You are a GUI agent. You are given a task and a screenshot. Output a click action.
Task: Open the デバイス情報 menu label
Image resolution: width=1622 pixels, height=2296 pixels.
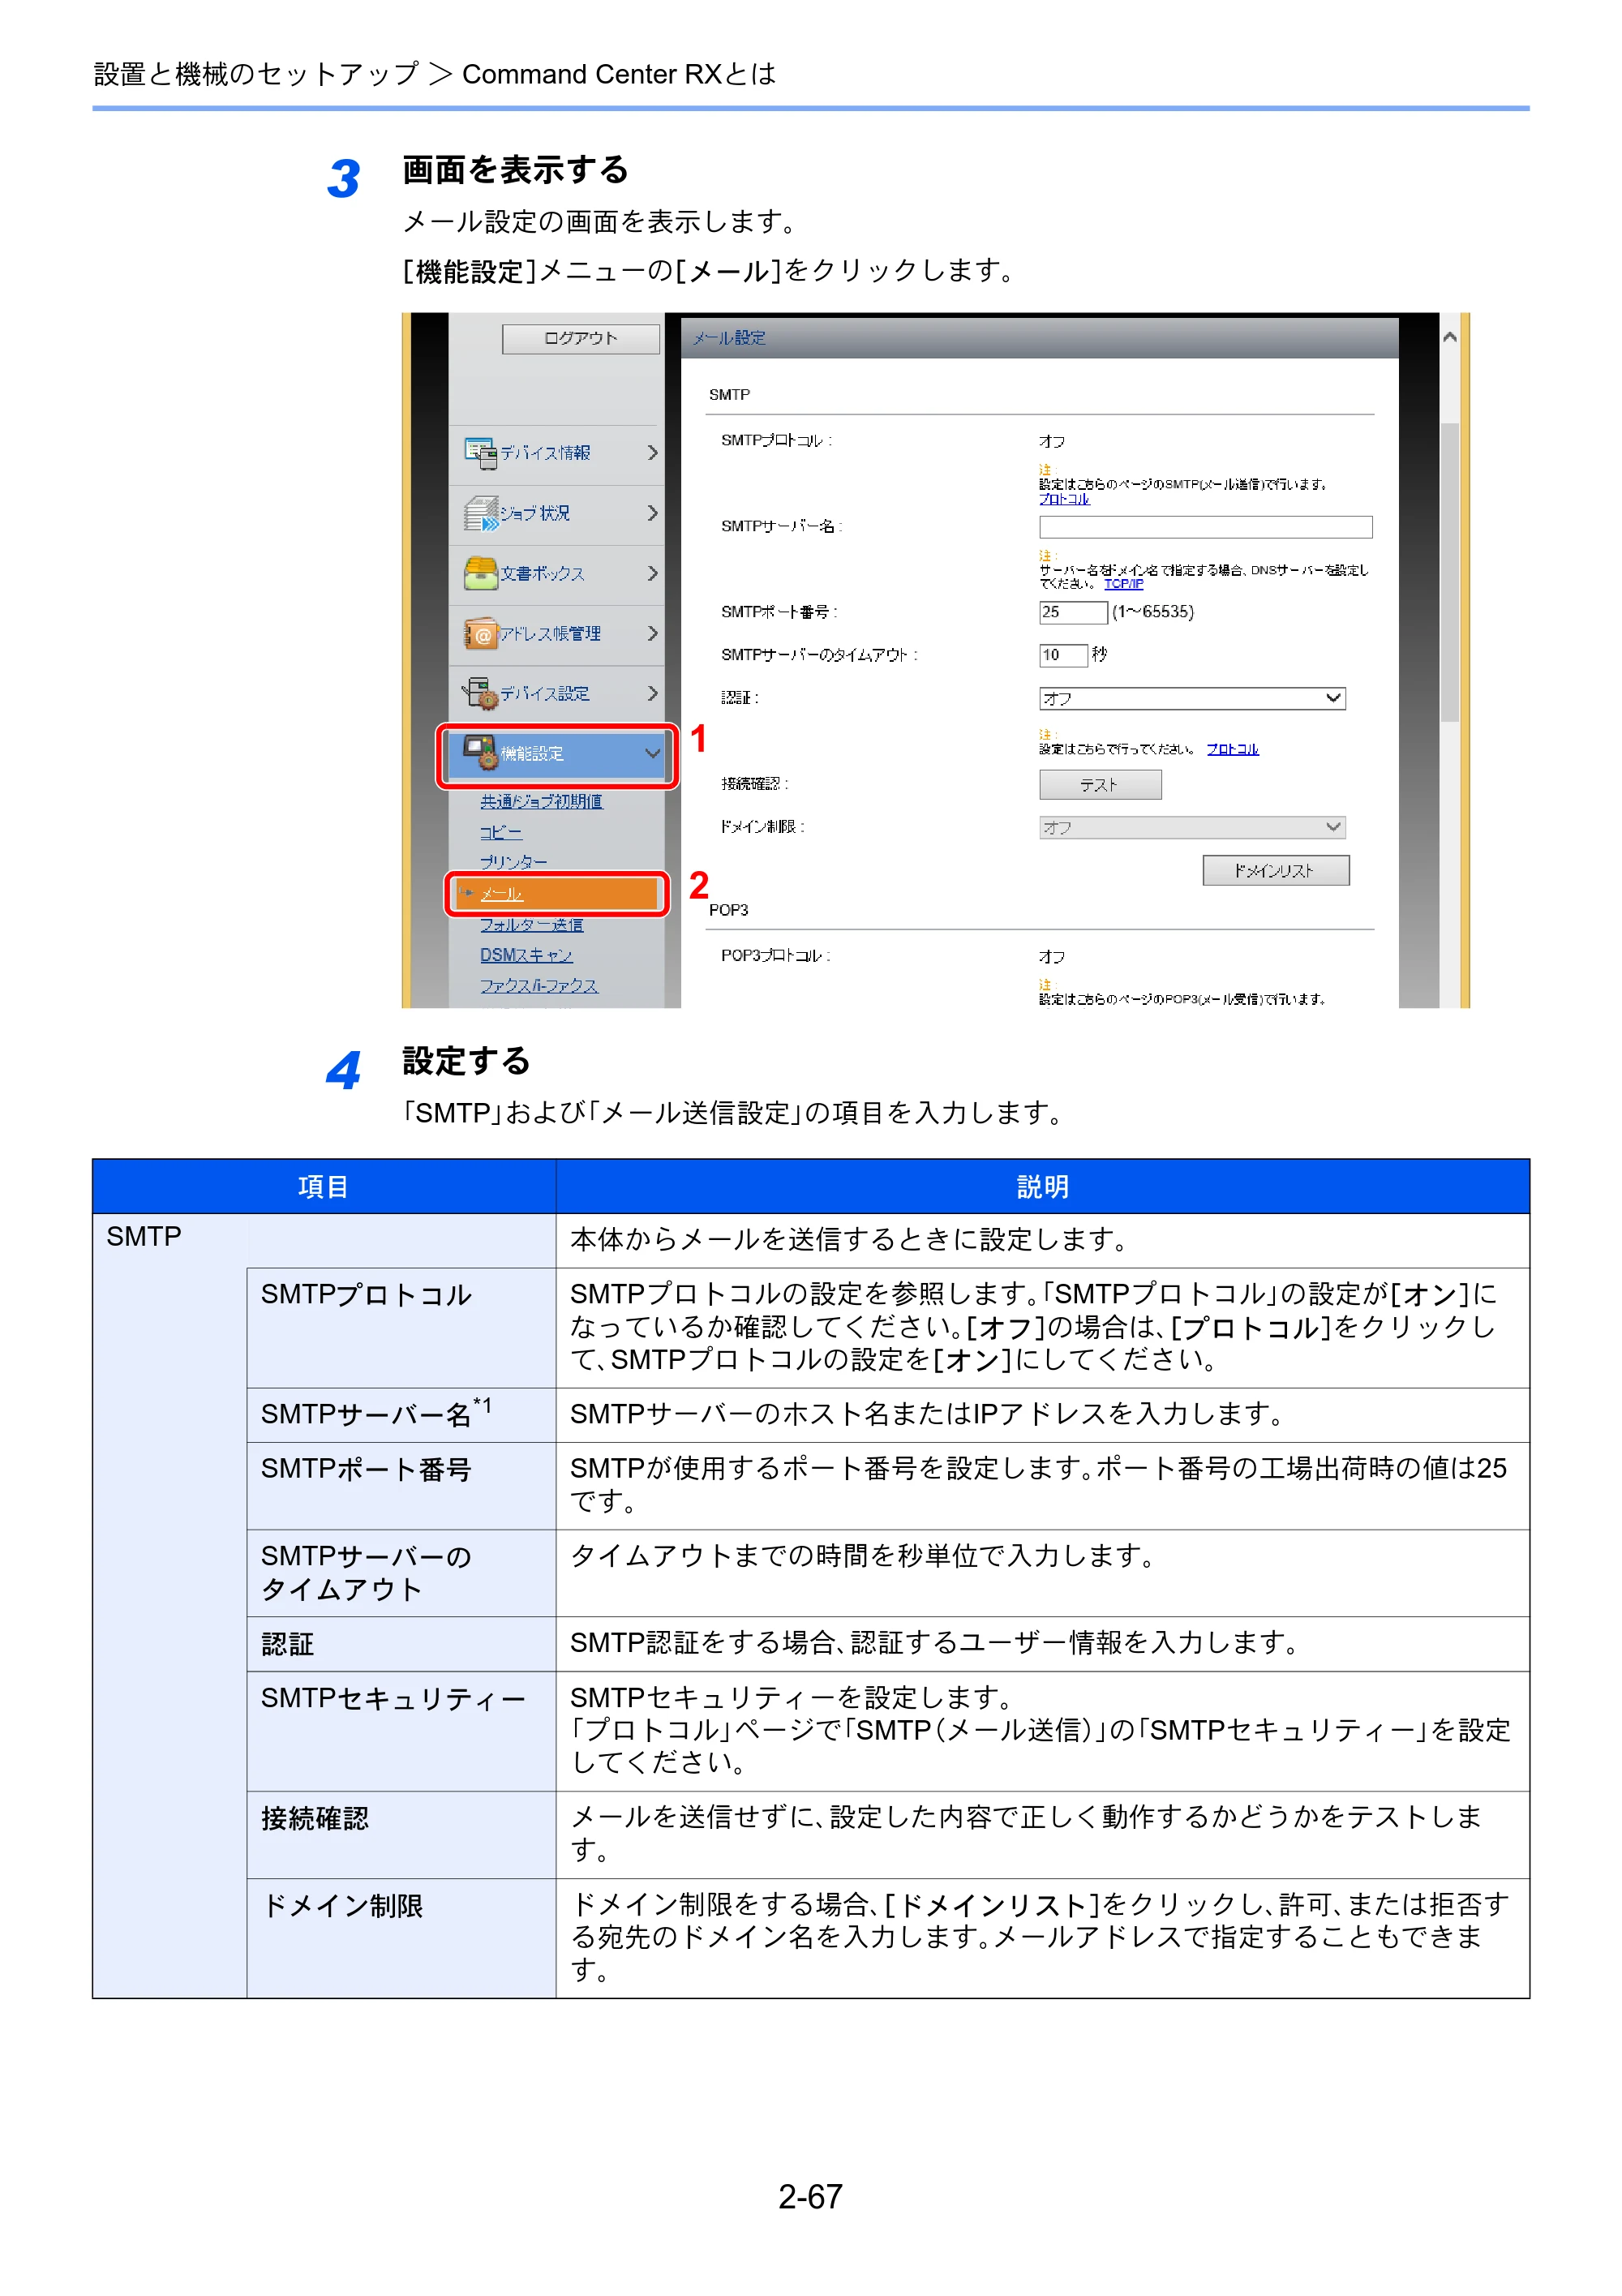pyautogui.click(x=545, y=453)
